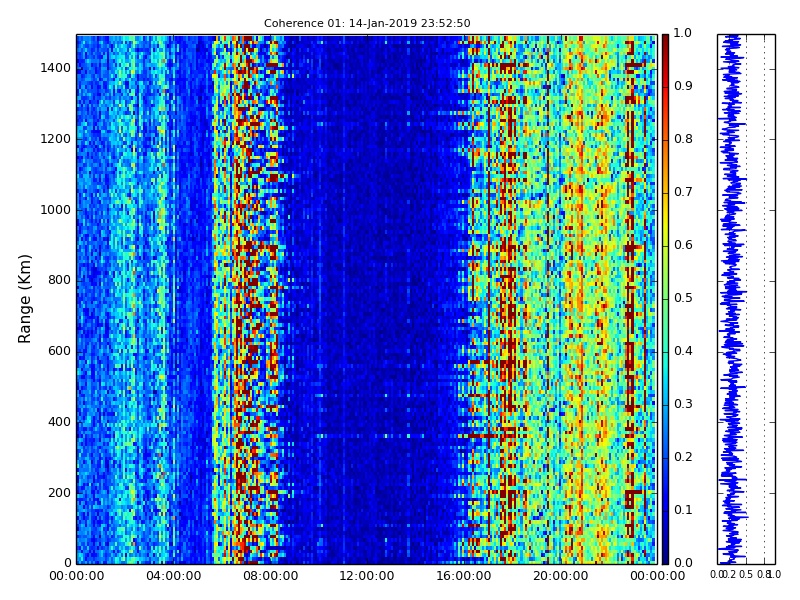Click the 0.7 colorbar tick label
800x600 pixels.
(683, 192)
